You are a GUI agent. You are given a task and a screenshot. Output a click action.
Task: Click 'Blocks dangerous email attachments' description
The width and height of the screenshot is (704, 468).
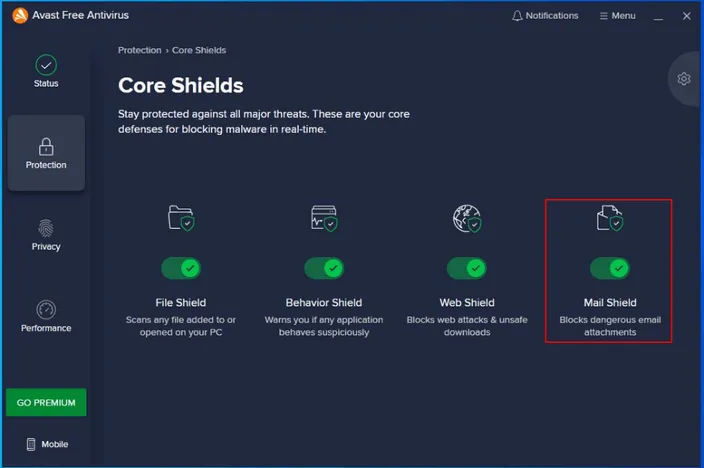coord(610,326)
